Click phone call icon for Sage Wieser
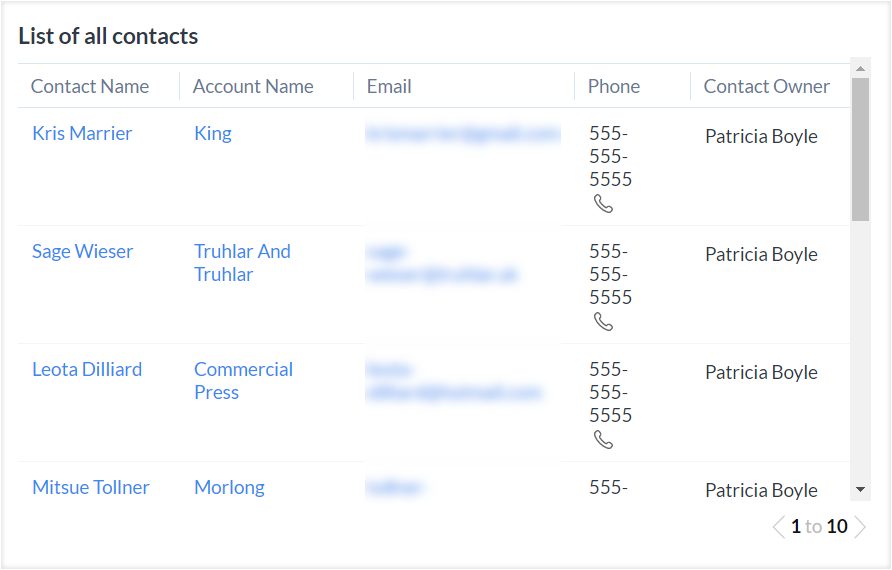 (603, 322)
